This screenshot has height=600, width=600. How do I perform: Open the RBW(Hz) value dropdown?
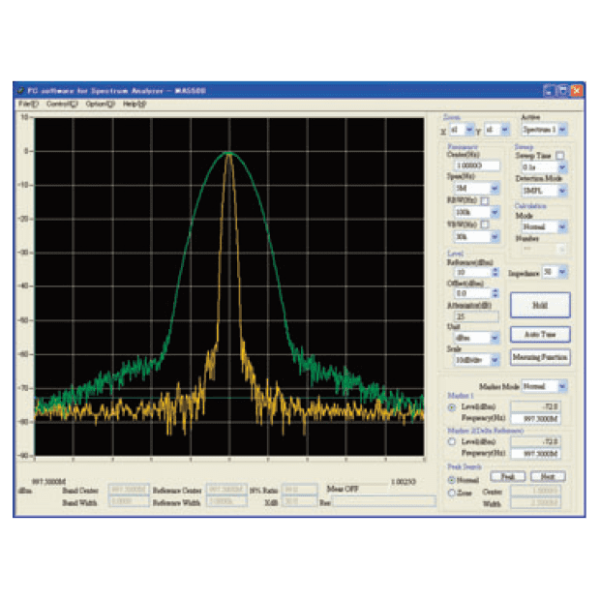click(494, 212)
